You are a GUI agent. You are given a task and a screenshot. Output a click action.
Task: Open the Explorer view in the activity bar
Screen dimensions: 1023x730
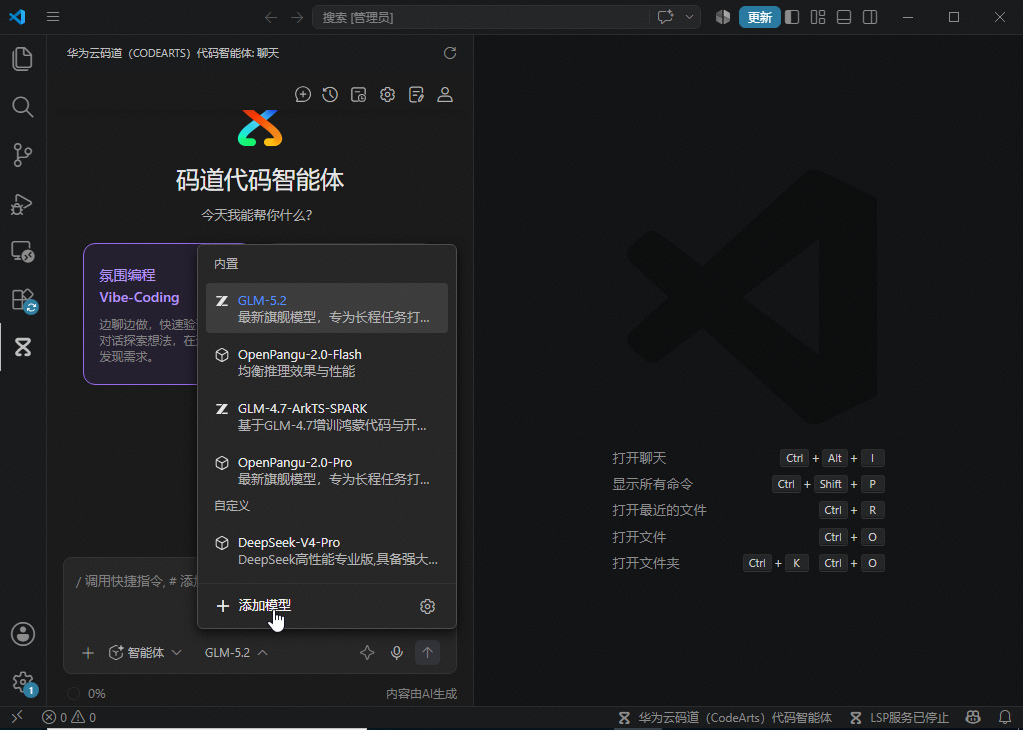23,59
